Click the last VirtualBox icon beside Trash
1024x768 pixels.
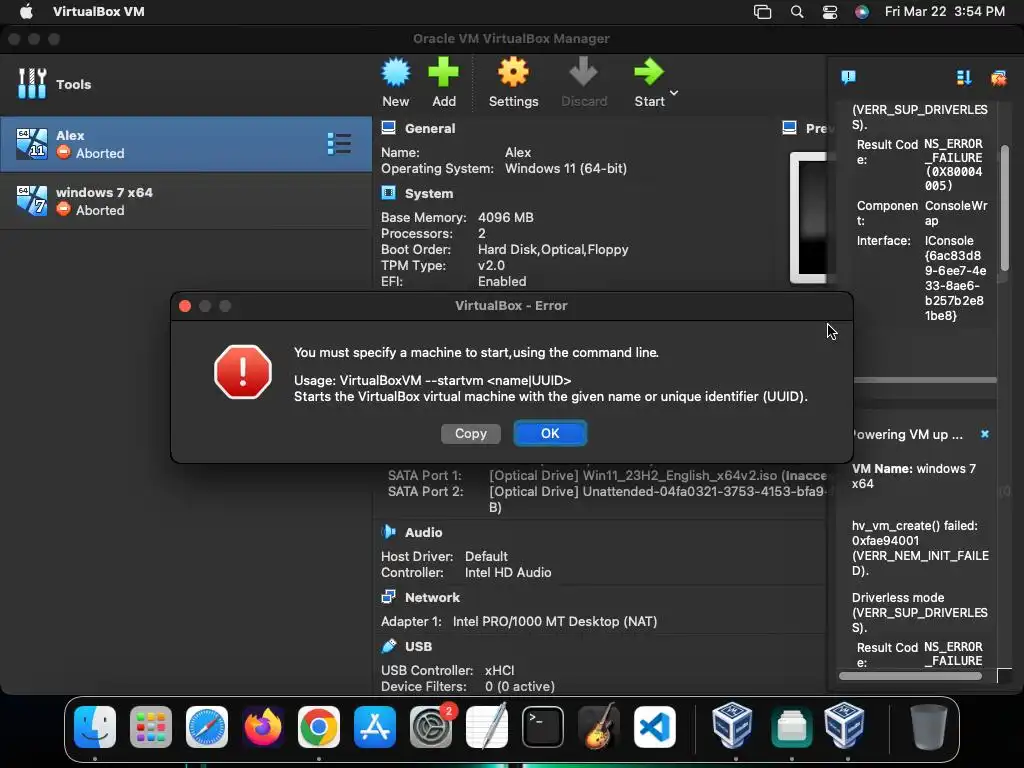844,726
